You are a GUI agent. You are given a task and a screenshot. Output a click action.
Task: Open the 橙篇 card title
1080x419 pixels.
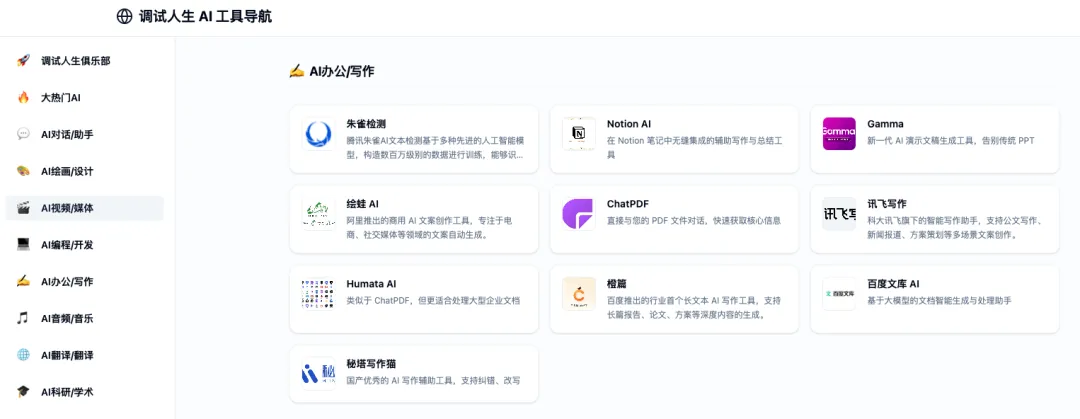pyautogui.click(x=616, y=284)
